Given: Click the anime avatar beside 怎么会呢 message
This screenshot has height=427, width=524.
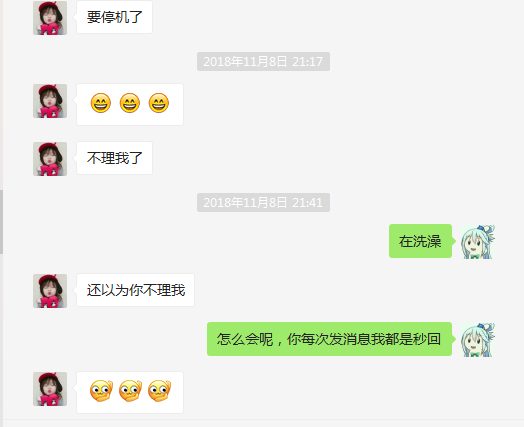Looking at the screenshot, I should pyautogui.click(x=478, y=340).
